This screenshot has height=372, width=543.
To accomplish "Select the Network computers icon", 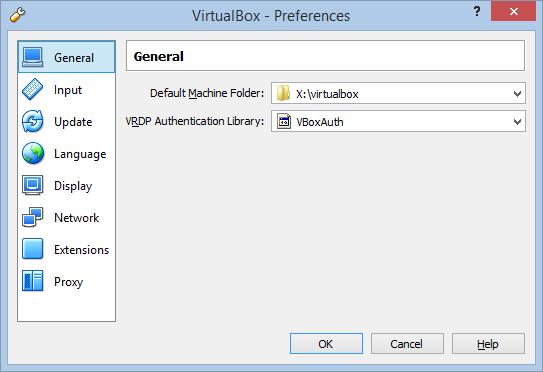I will click(33, 217).
